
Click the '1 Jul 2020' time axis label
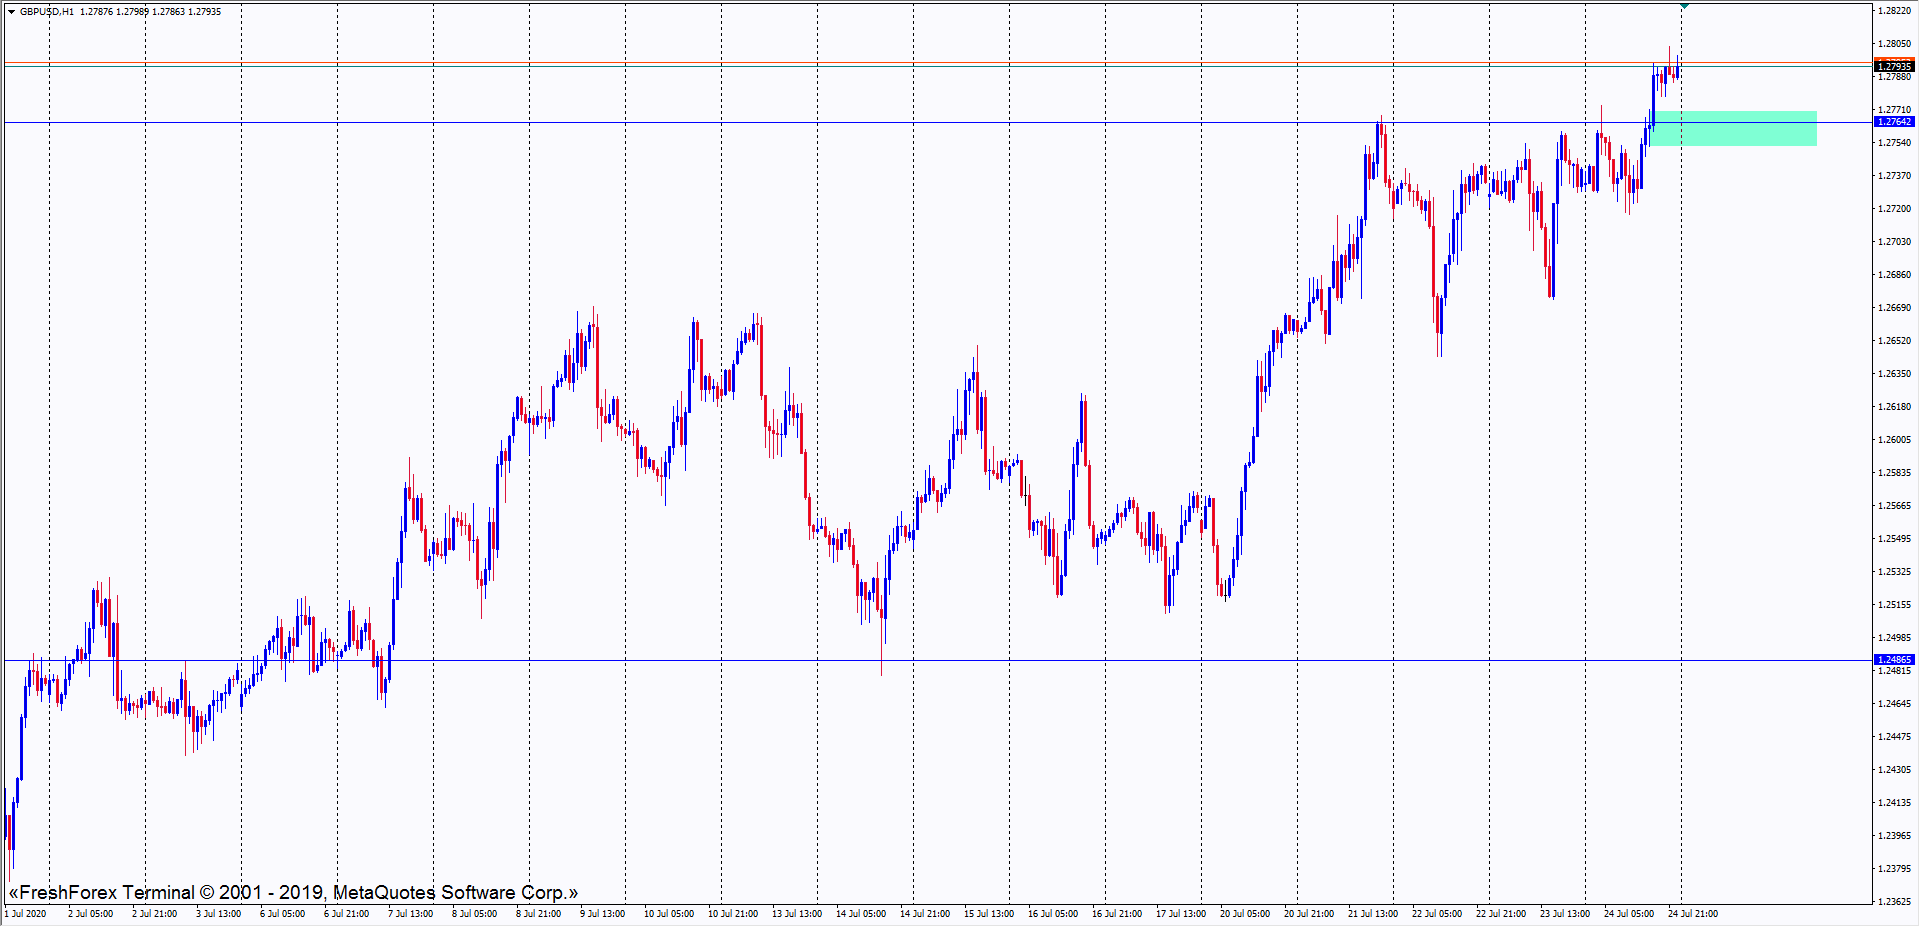tap(25, 913)
